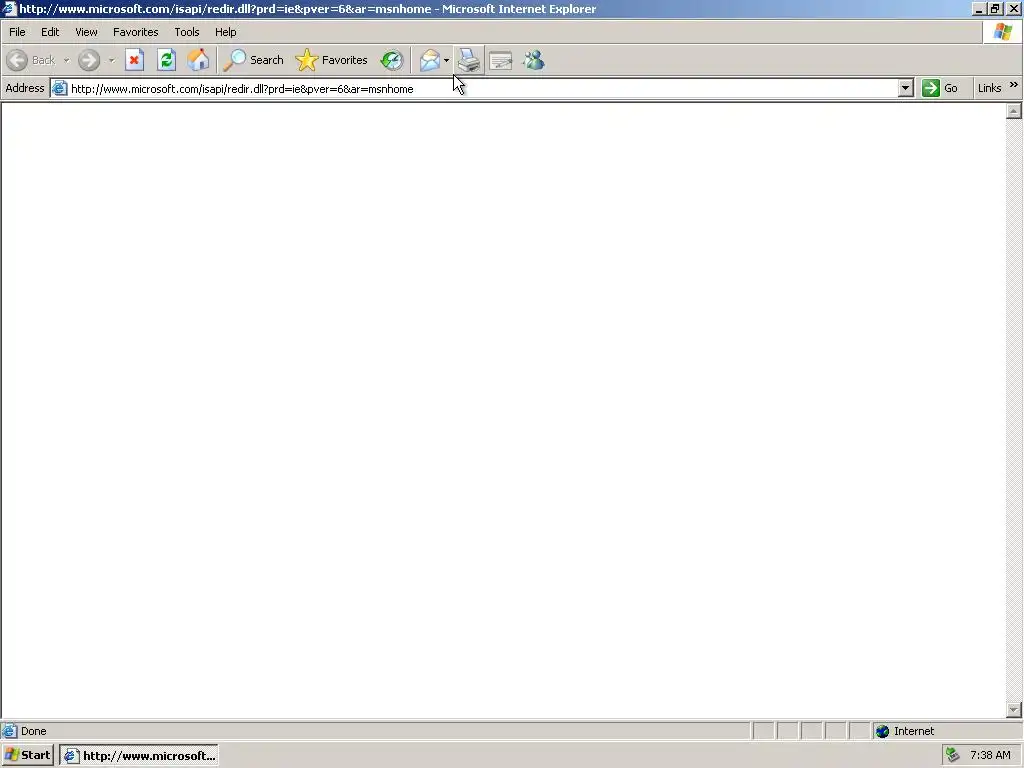
Task: Open the Help menu
Action: pyautogui.click(x=226, y=32)
